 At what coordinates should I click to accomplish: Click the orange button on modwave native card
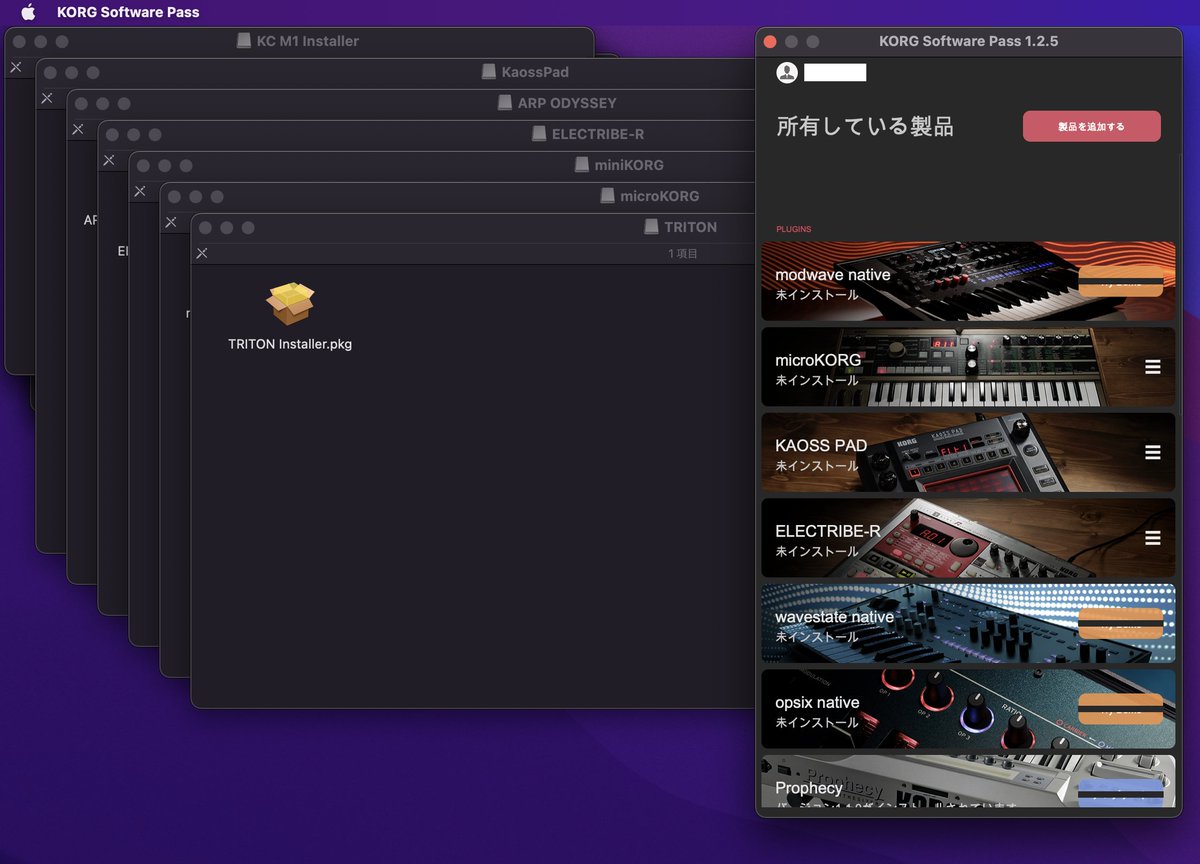point(1120,281)
